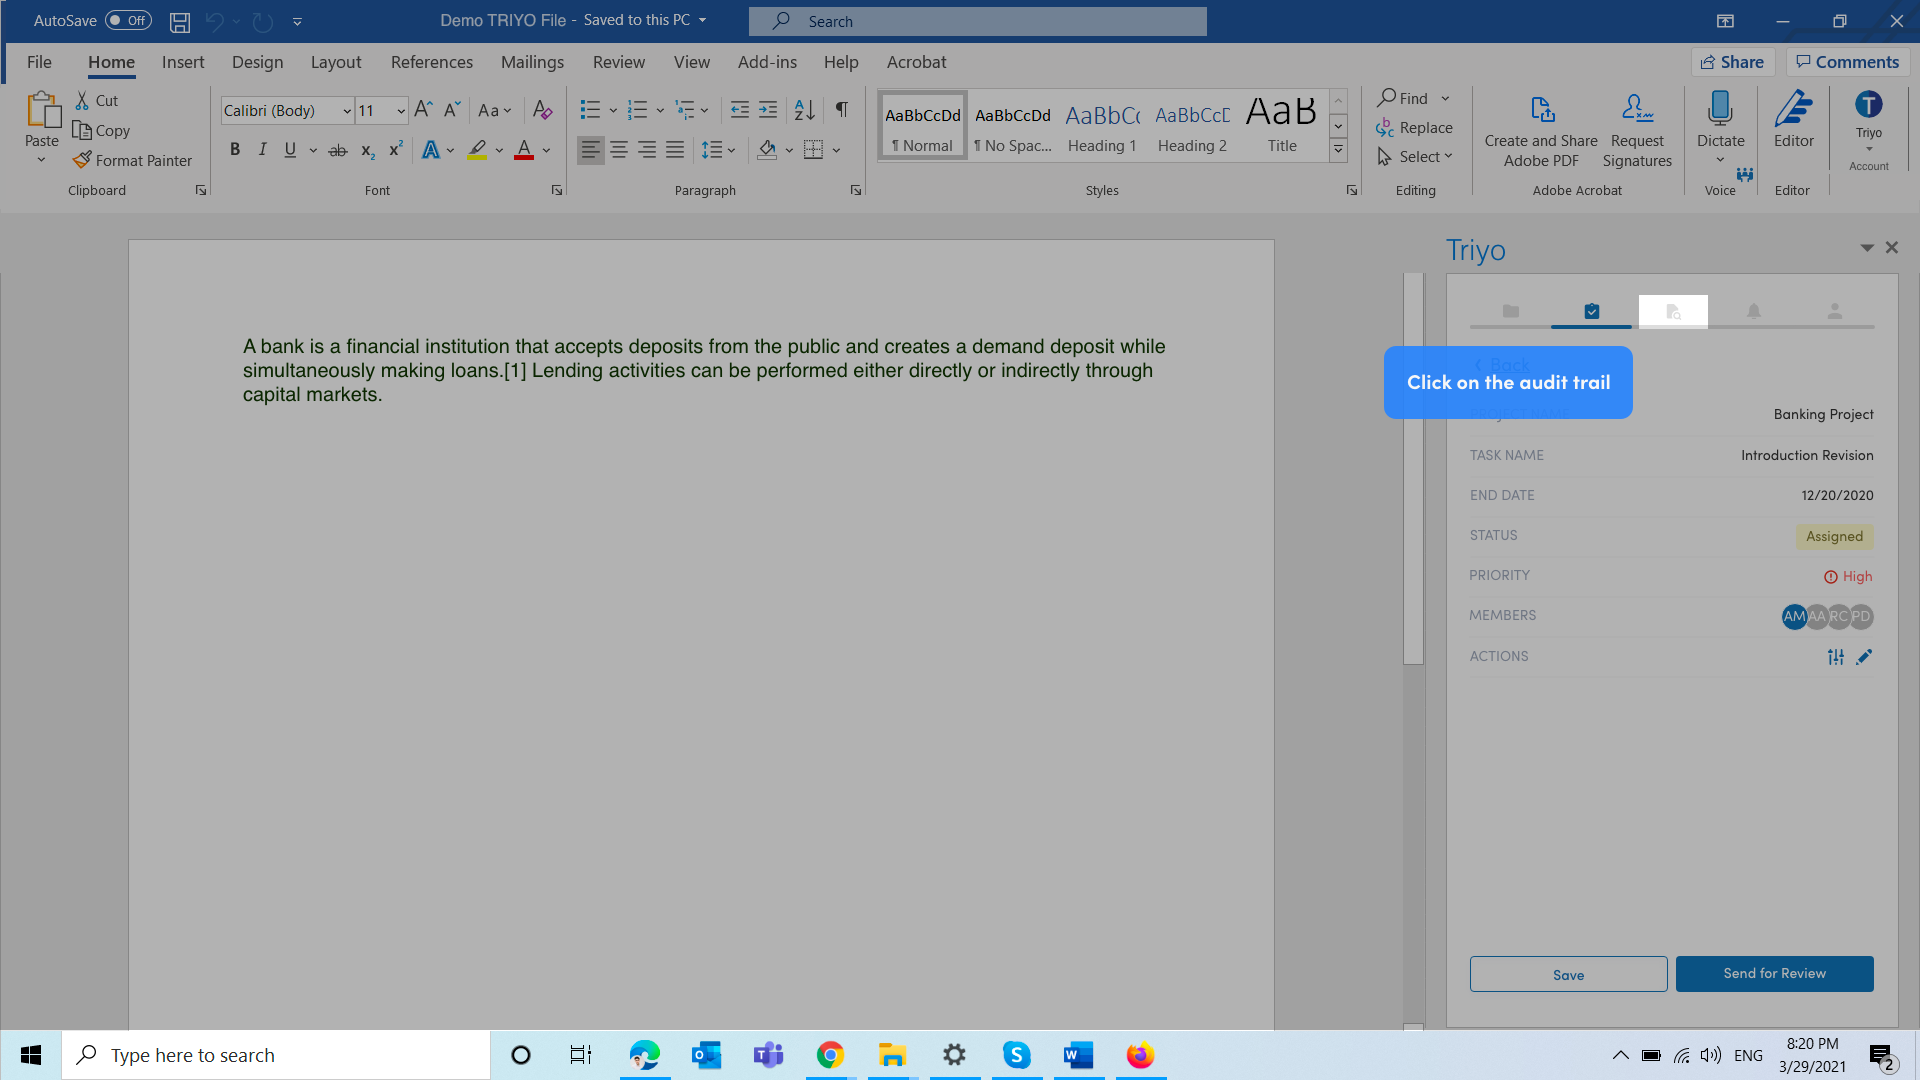Screen dimensions: 1920x1080
Task: Toggle show paragraph marks
Action: pos(842,110)
